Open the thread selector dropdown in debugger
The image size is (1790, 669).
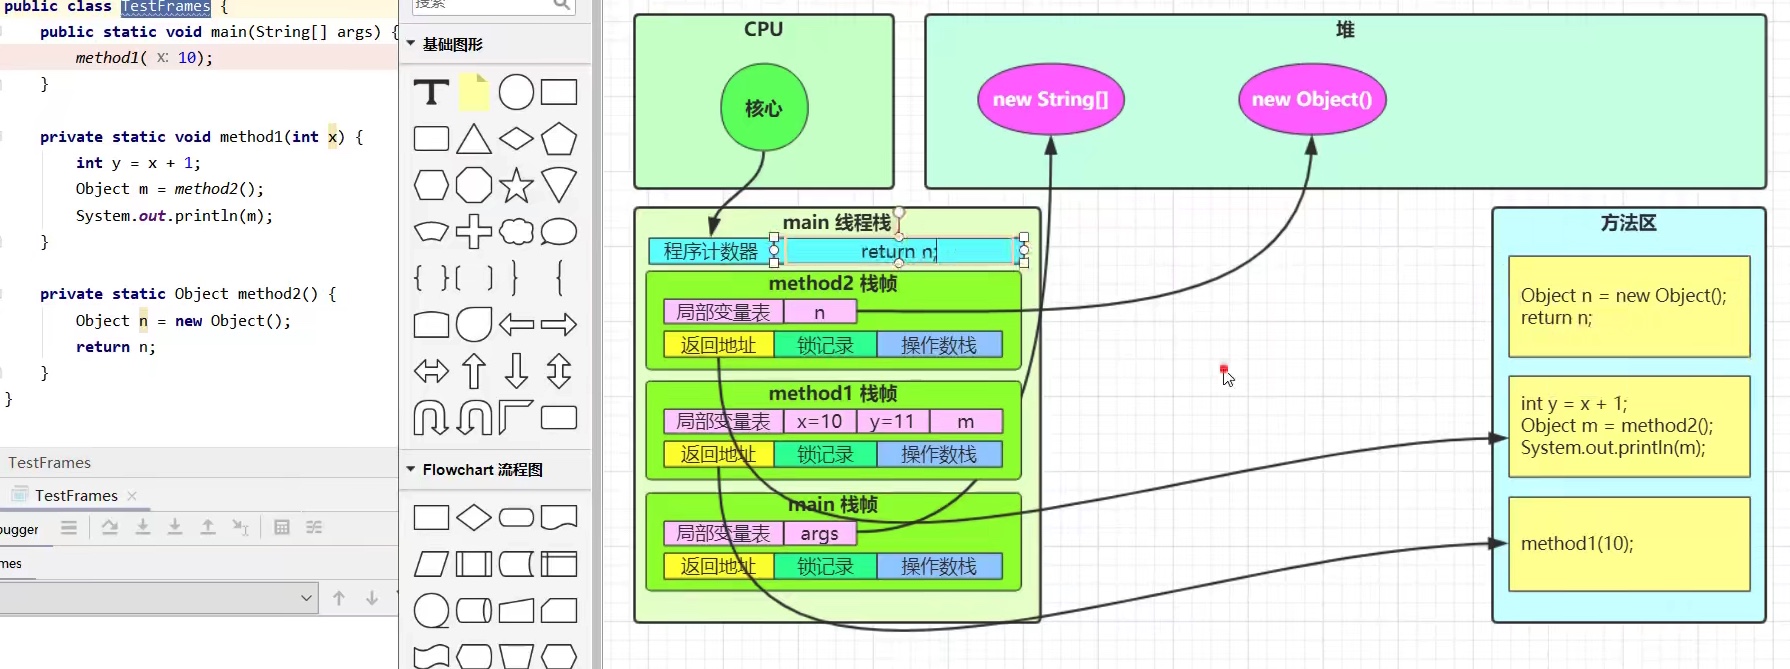(x=306, y=598)
